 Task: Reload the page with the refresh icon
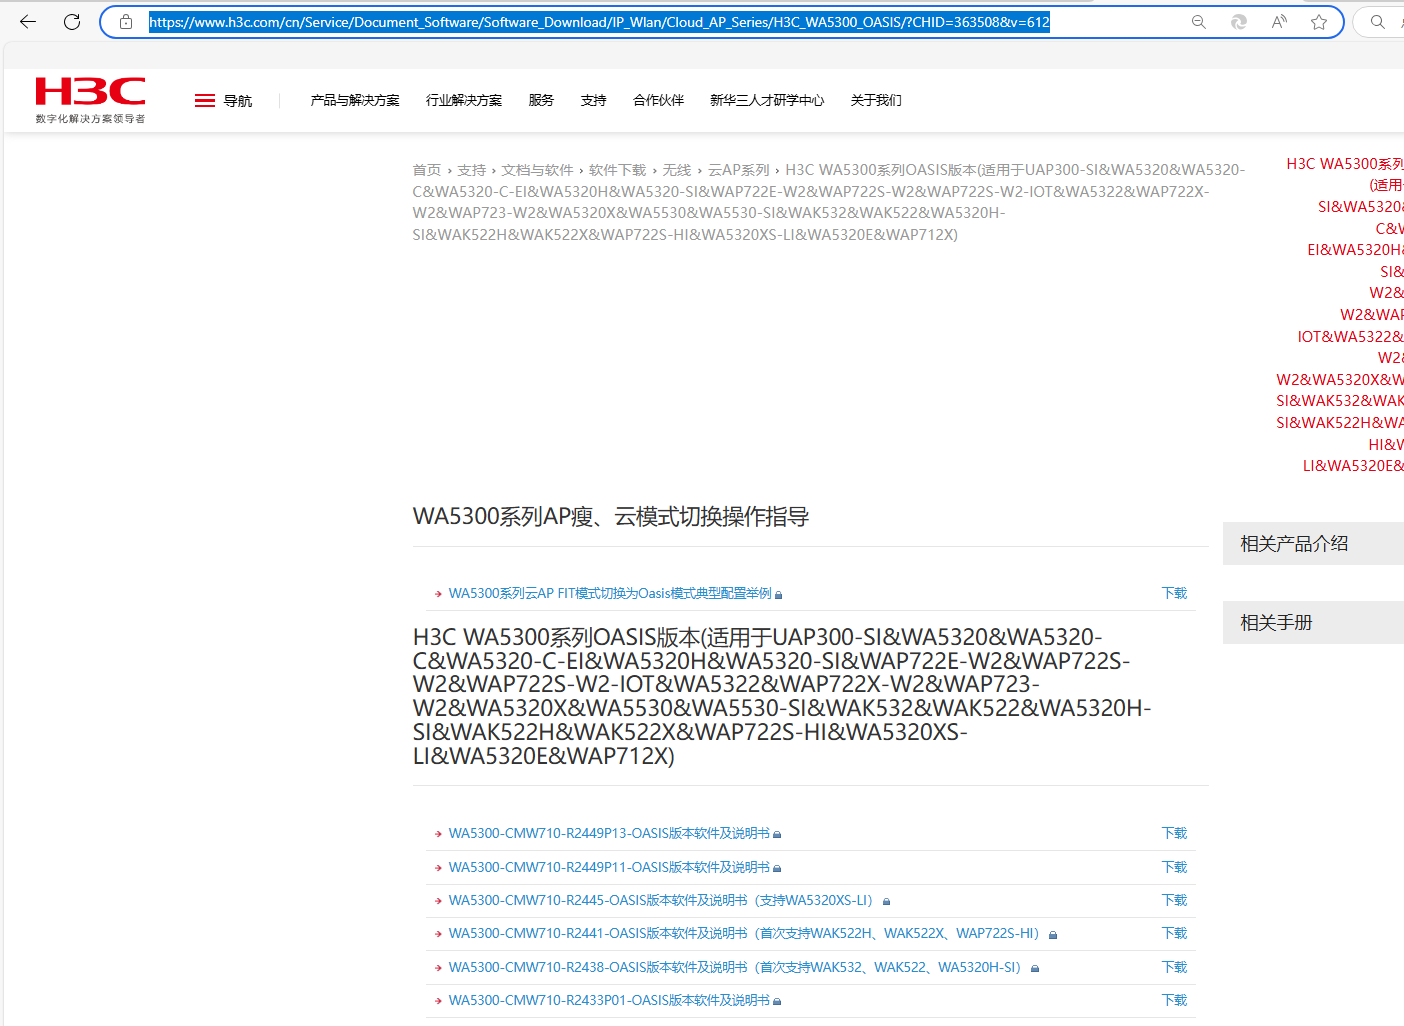tap(72, 21)
